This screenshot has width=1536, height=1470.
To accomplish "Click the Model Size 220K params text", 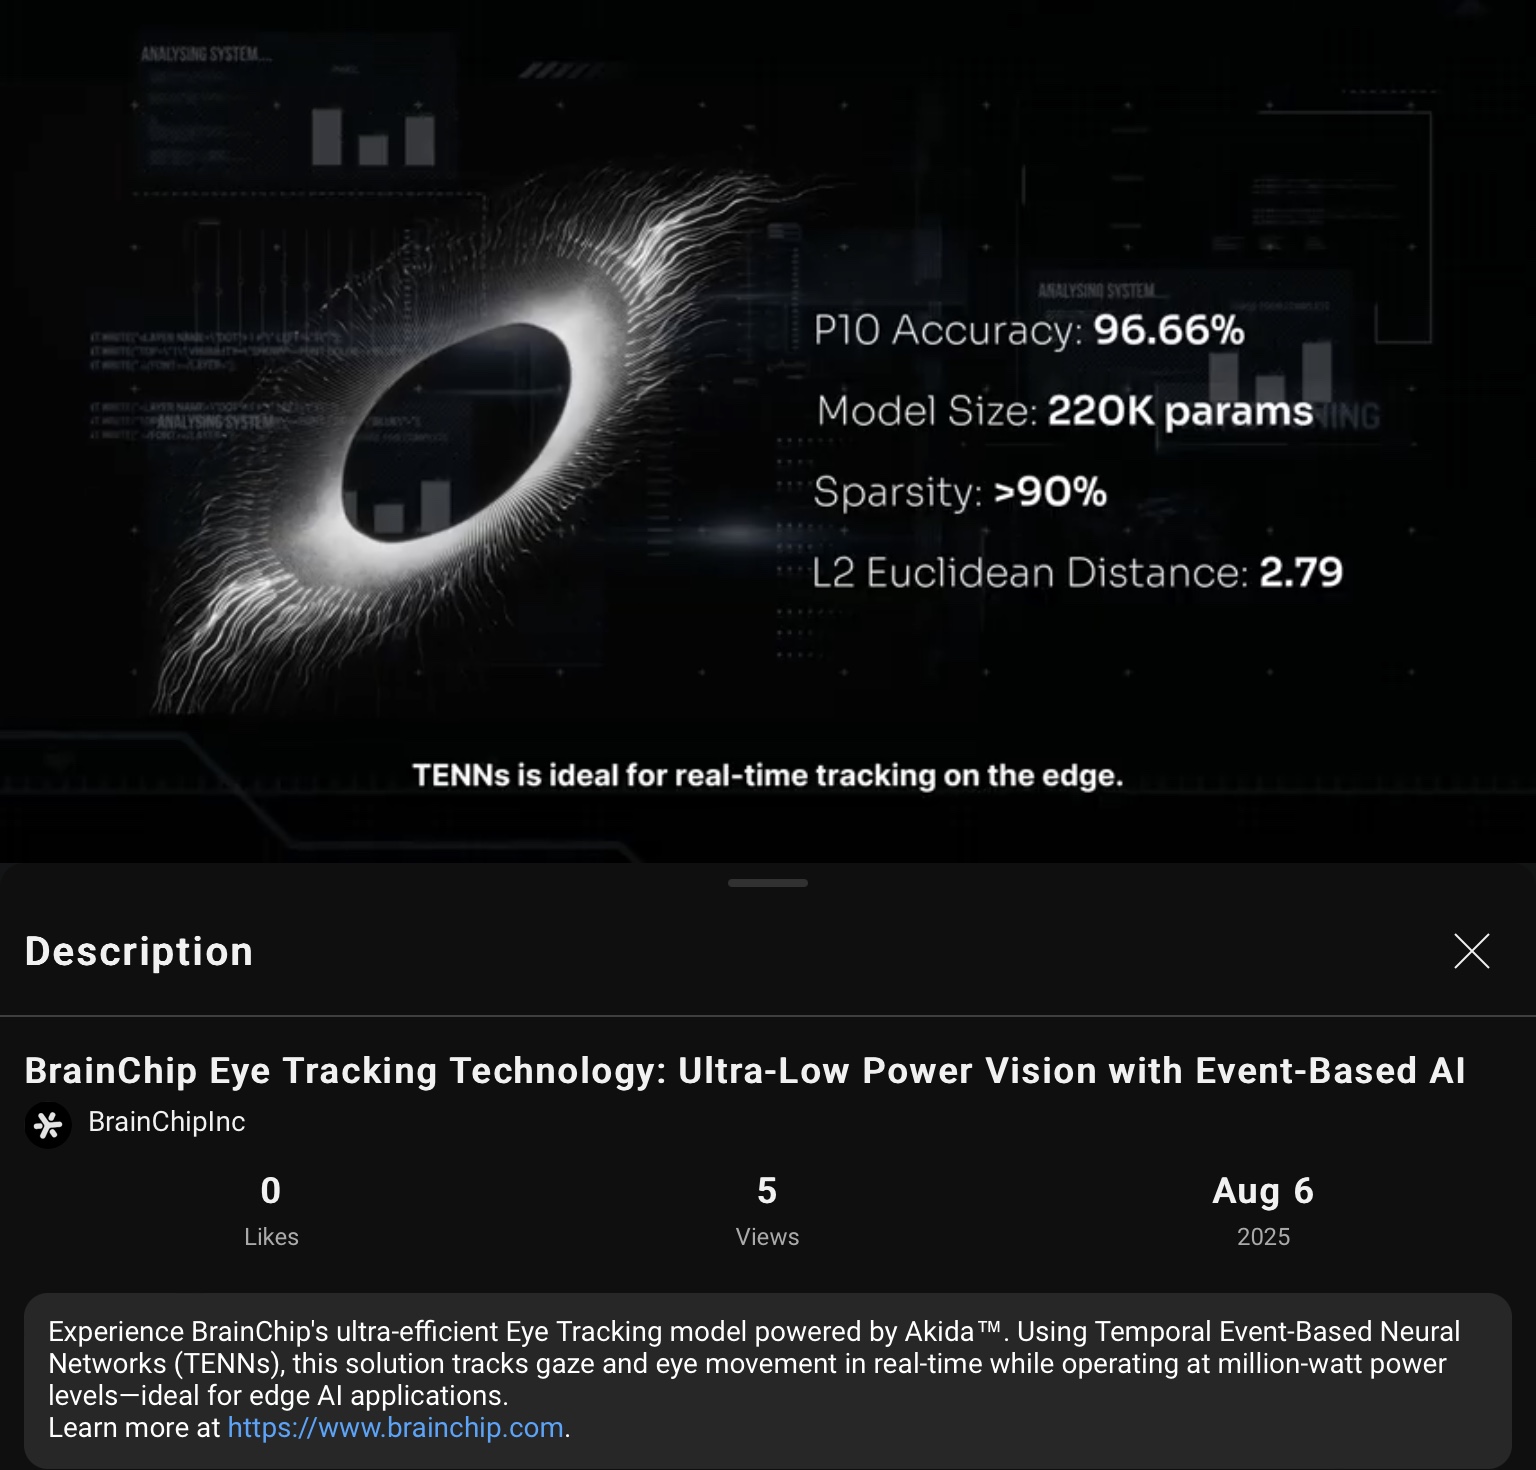I will click(1065, 411).
